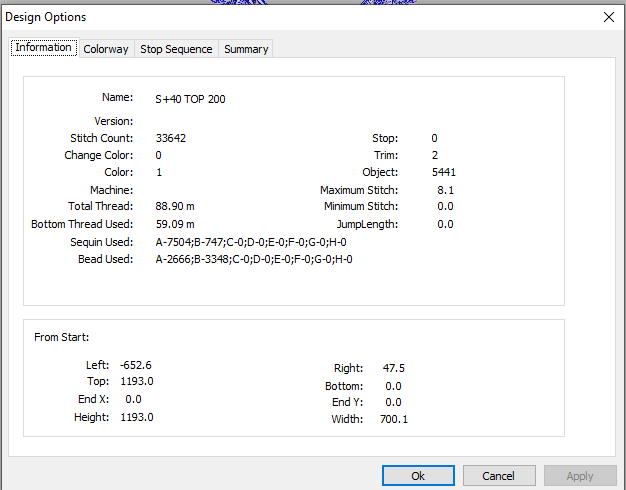Select the Summary tab
Screen dimensions: 626x490
point(246,49)
